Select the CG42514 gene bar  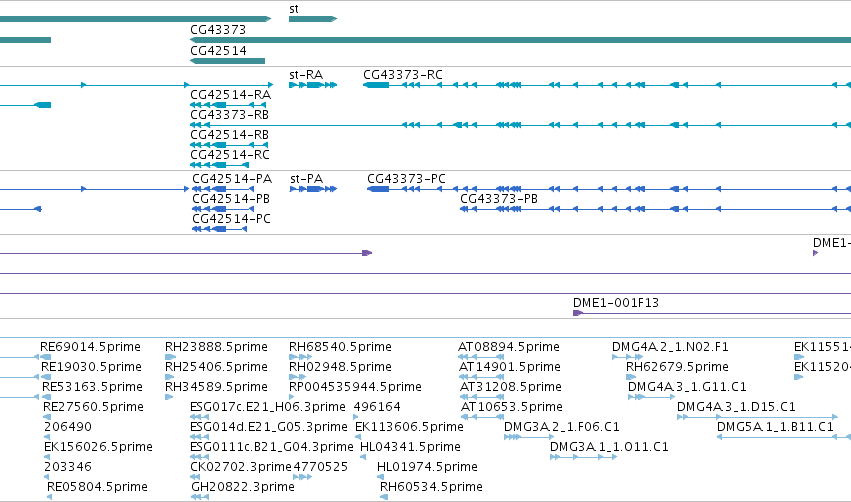tap(227, 61)
